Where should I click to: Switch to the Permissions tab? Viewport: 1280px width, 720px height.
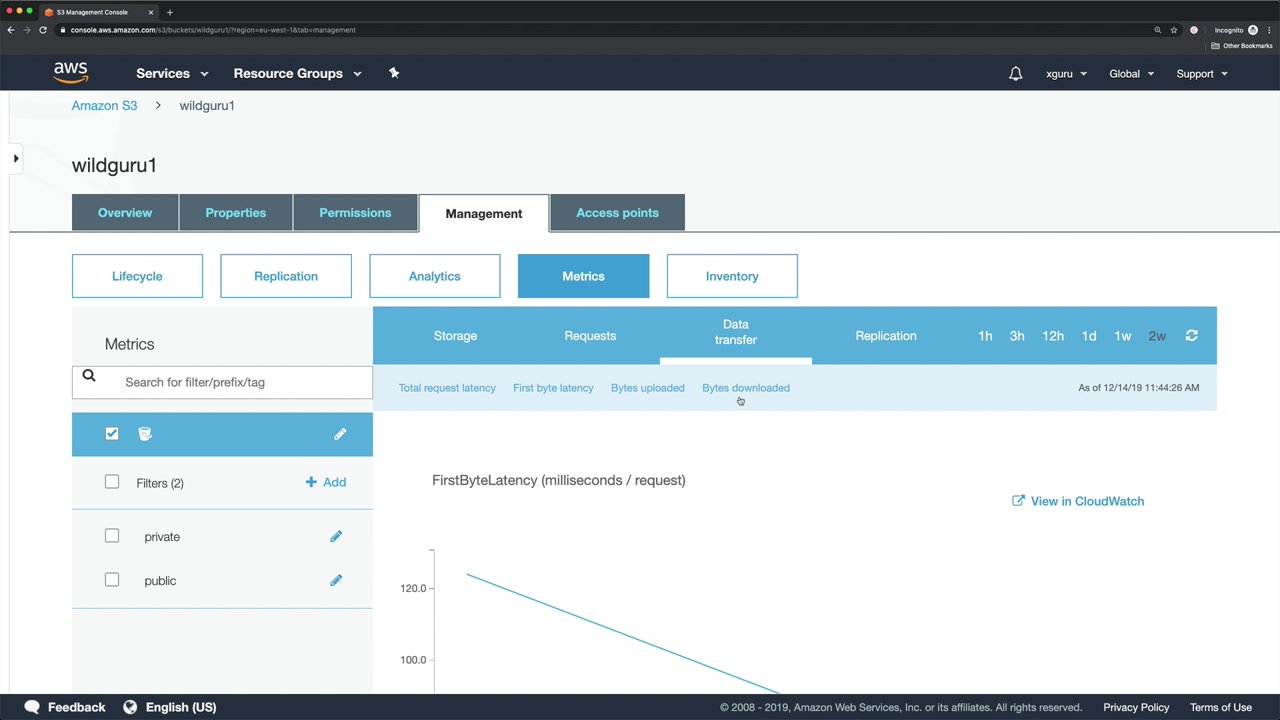pyautogui.click(x=355, y=213)
